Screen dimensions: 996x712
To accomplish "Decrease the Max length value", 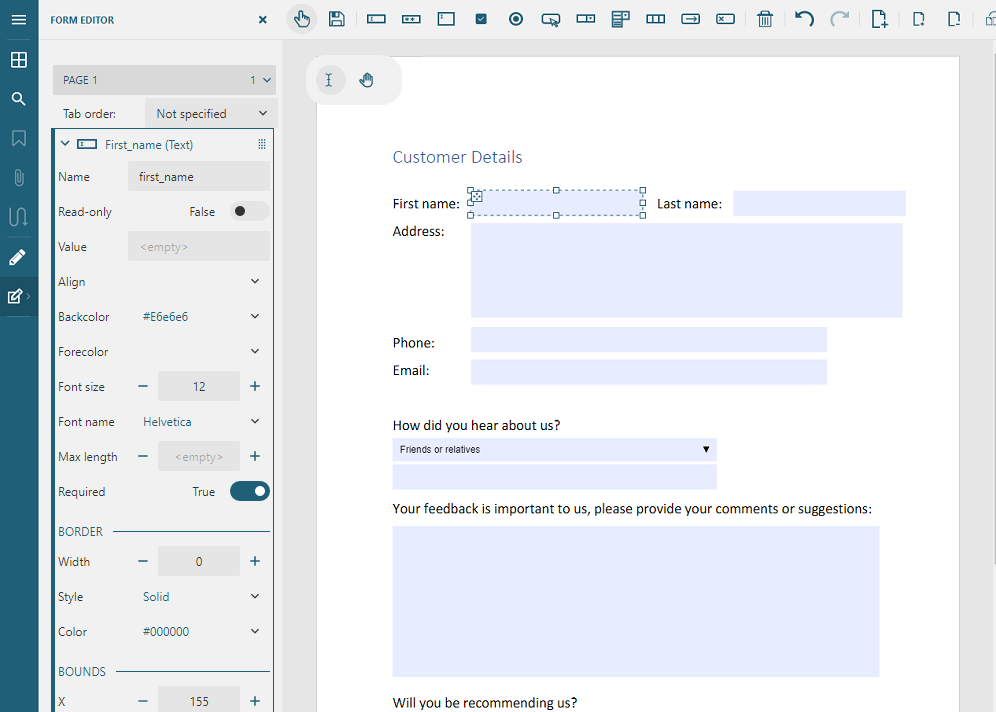I will point(143,456).
